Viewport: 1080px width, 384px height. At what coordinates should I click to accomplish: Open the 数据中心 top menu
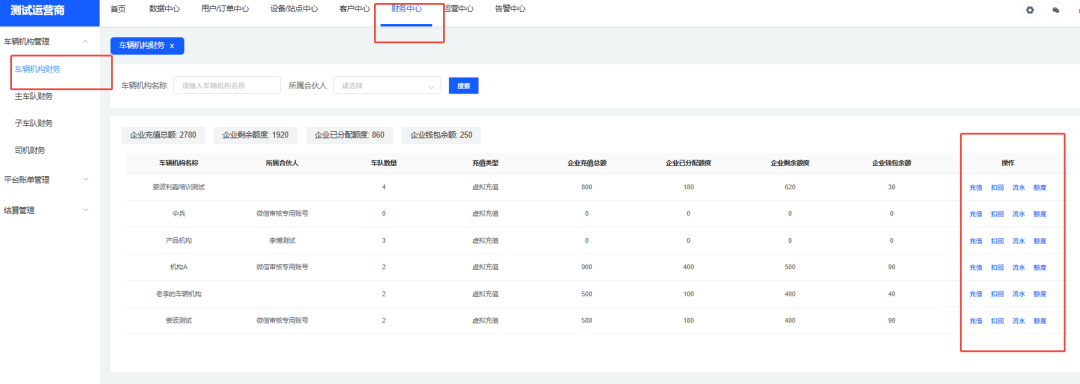[x=164, y=9]
